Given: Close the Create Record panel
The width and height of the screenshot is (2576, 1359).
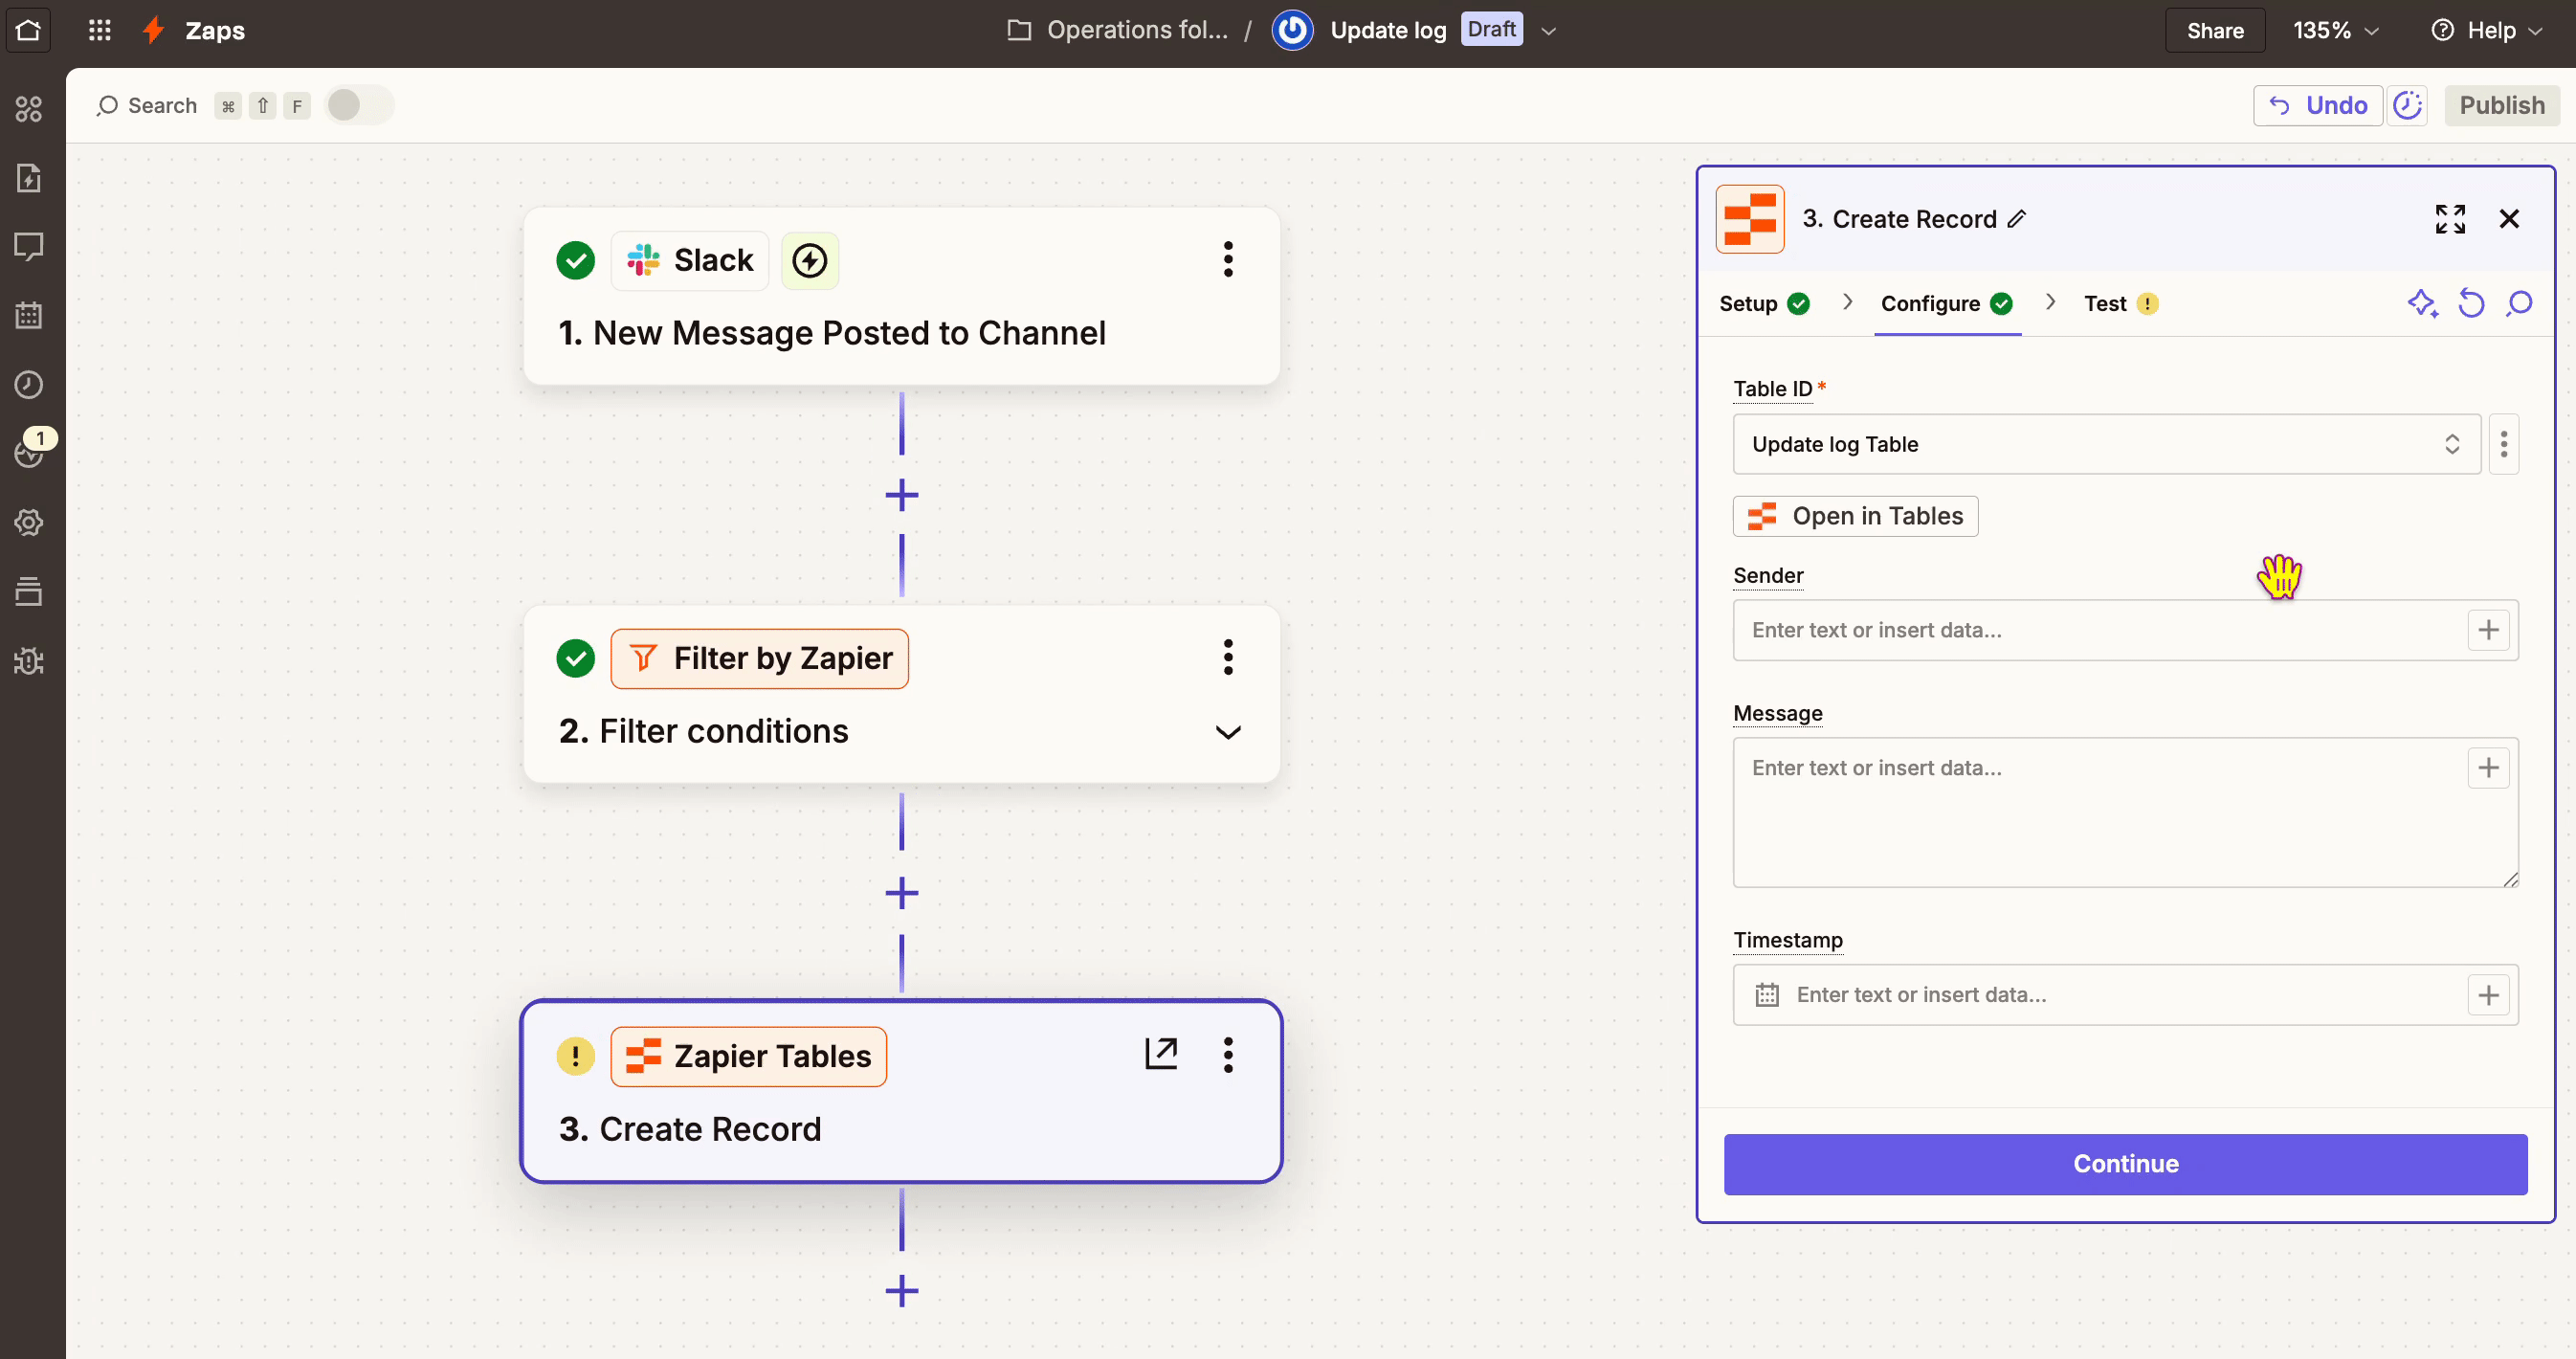Looking at the screenshot, I should pyautogui.click(x=2509, y=219).
